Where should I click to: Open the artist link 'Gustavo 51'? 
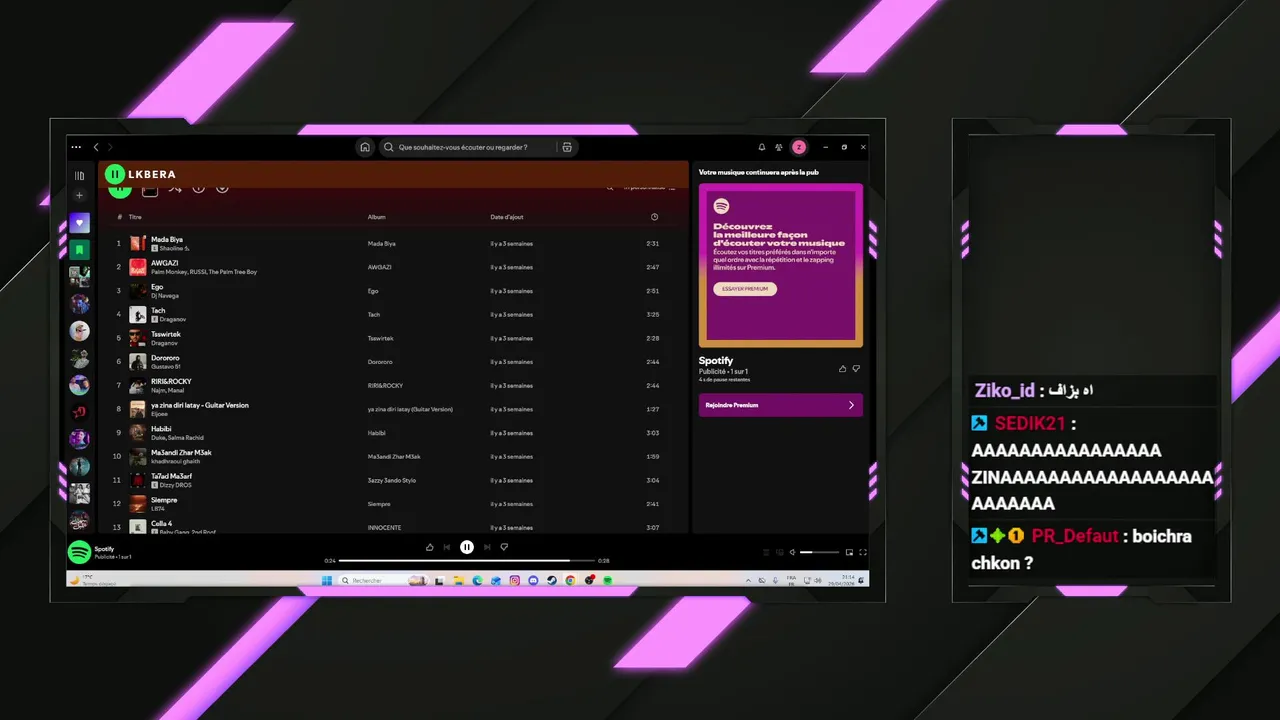click(166, 366)
